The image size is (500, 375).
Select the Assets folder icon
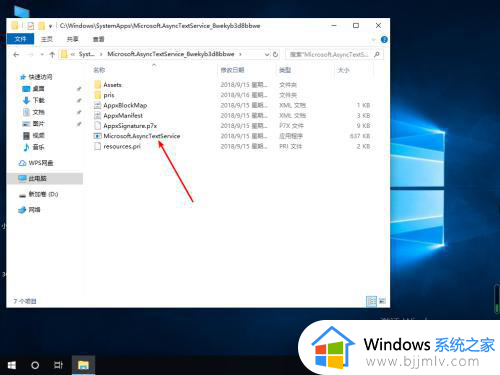97,84
